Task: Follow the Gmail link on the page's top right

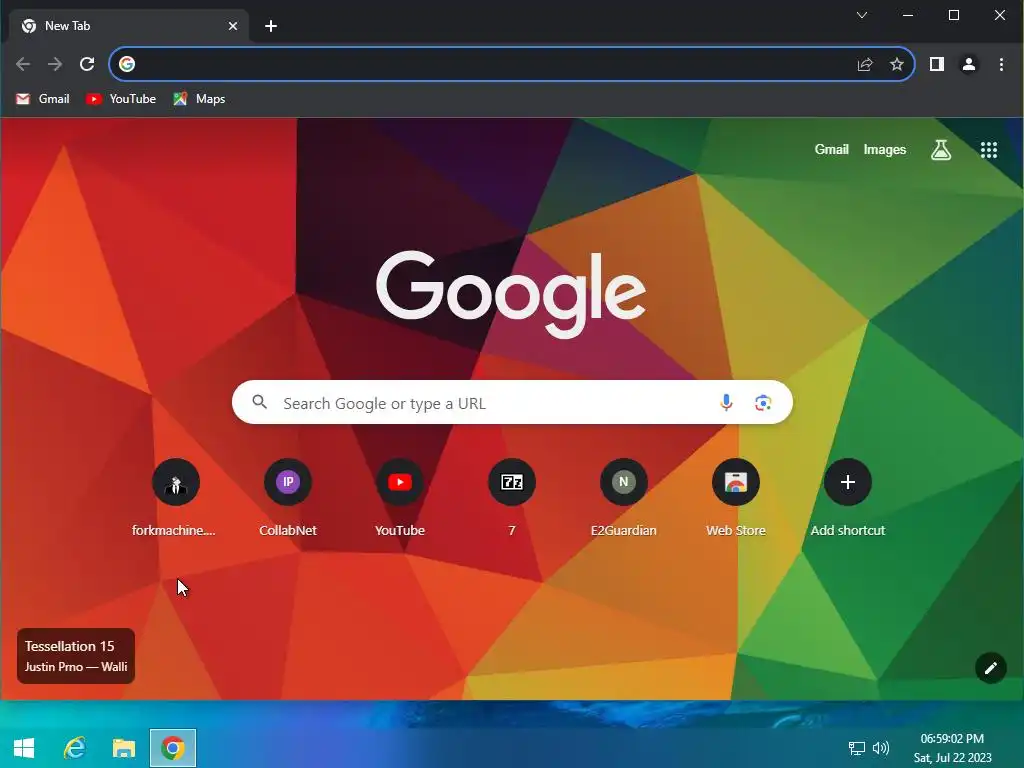Action: (831, 150)
